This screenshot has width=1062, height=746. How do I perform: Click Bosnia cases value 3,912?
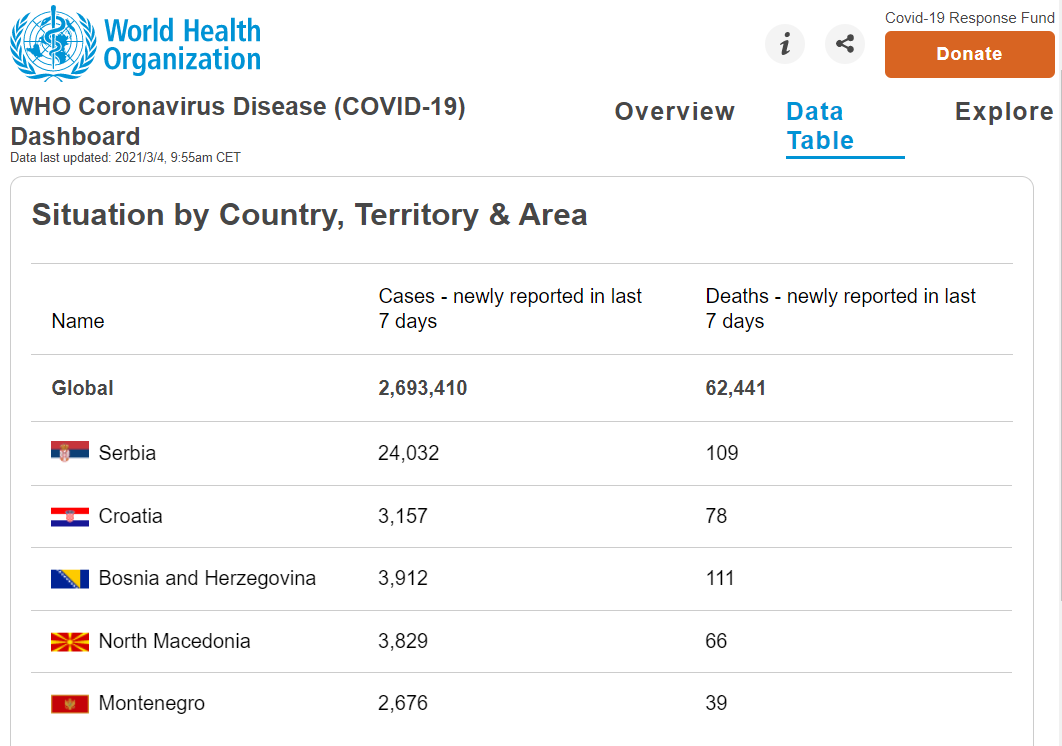click(x=403, y=579)
